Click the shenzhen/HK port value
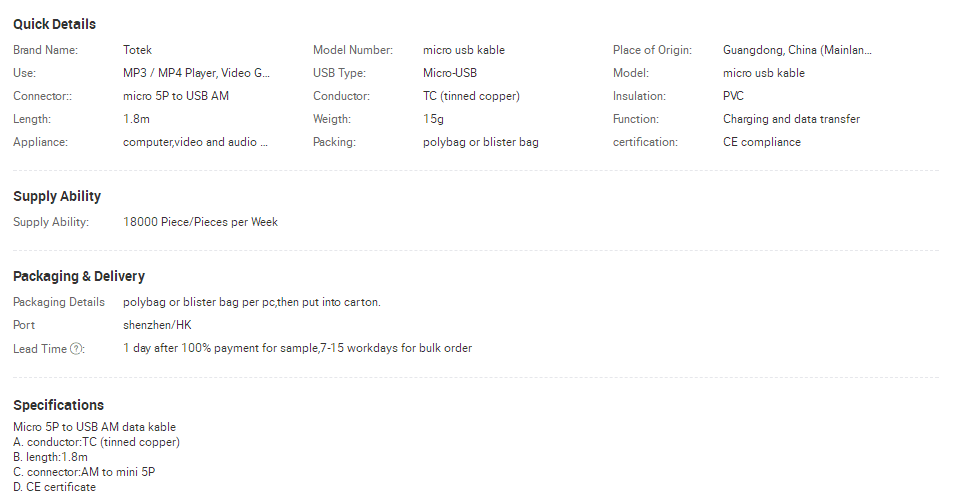 (x=157, y=325)
